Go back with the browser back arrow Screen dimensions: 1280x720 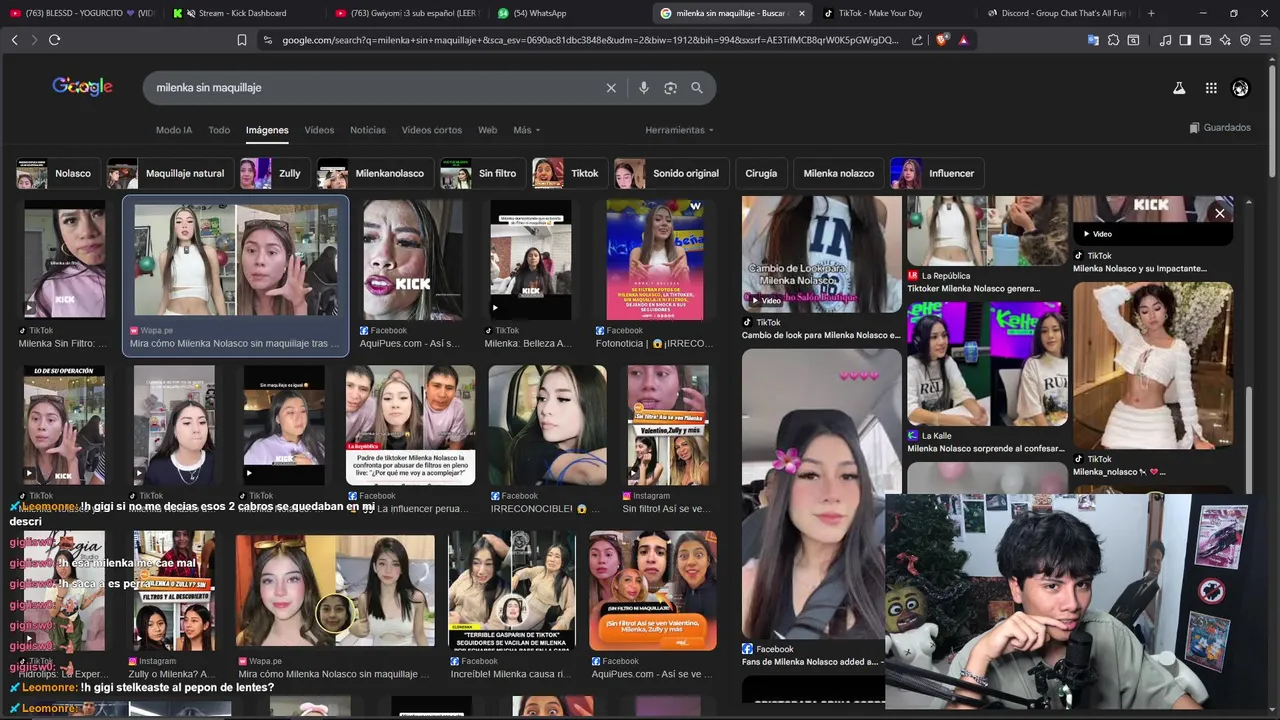coord(14,40)
